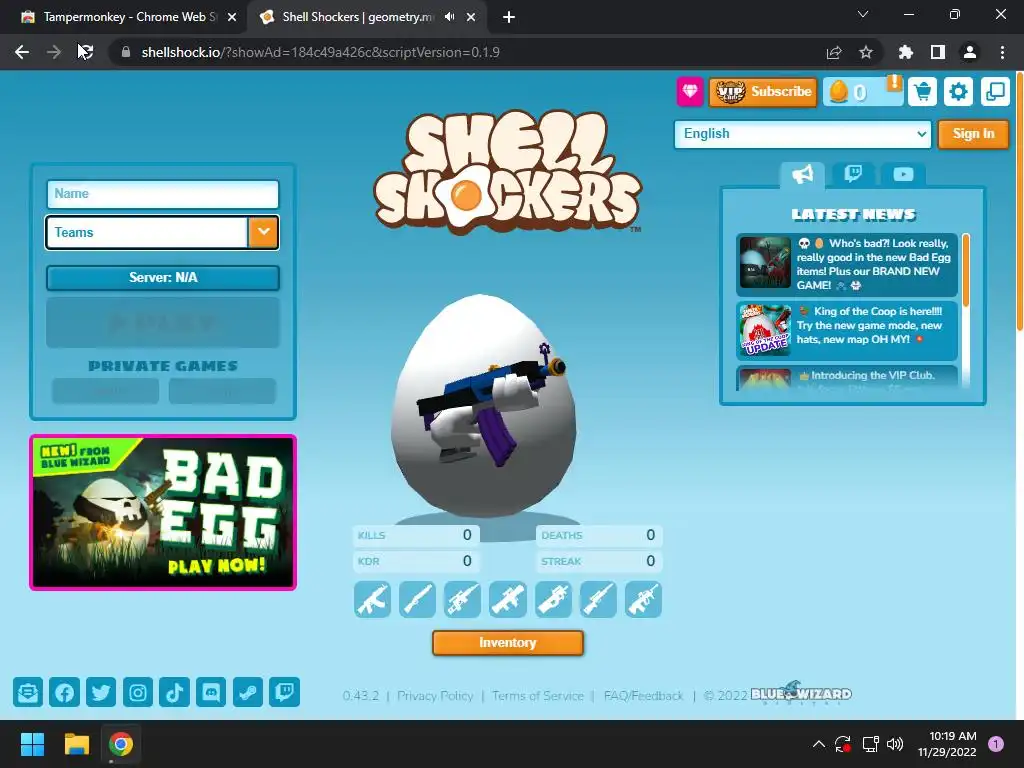1024x768 pixels.
Task: Open the Bad Egg Play Now banner
Action: (163, 513)
